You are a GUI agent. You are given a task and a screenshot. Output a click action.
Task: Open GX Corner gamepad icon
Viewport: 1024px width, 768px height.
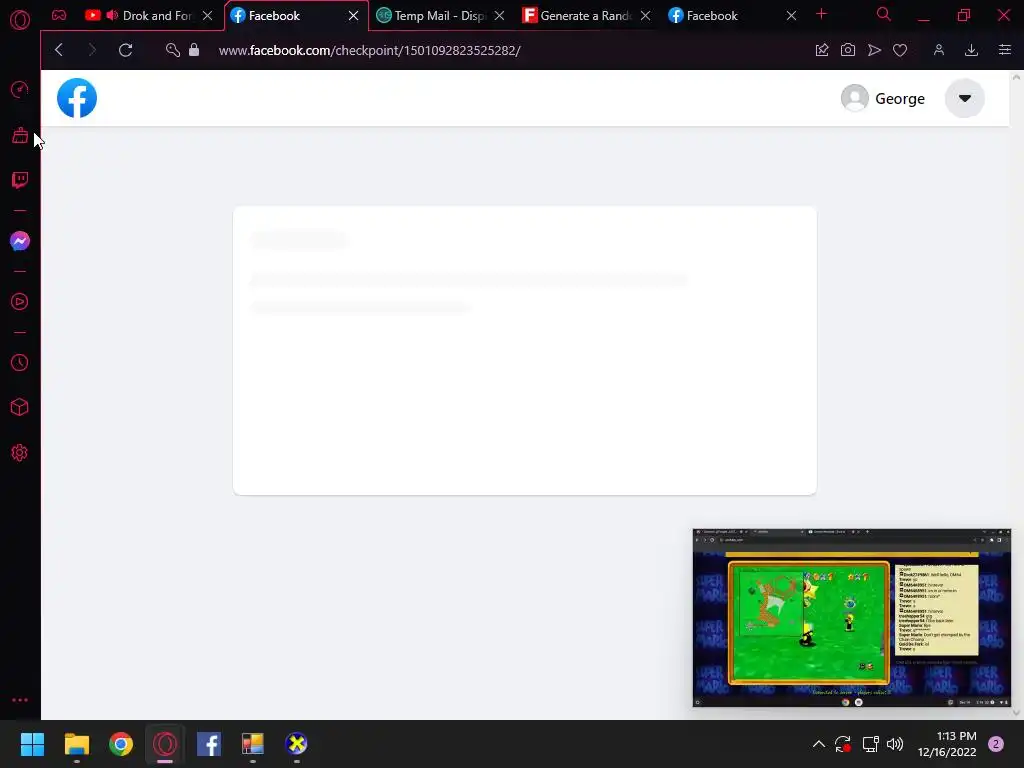(x=59, y=15)
